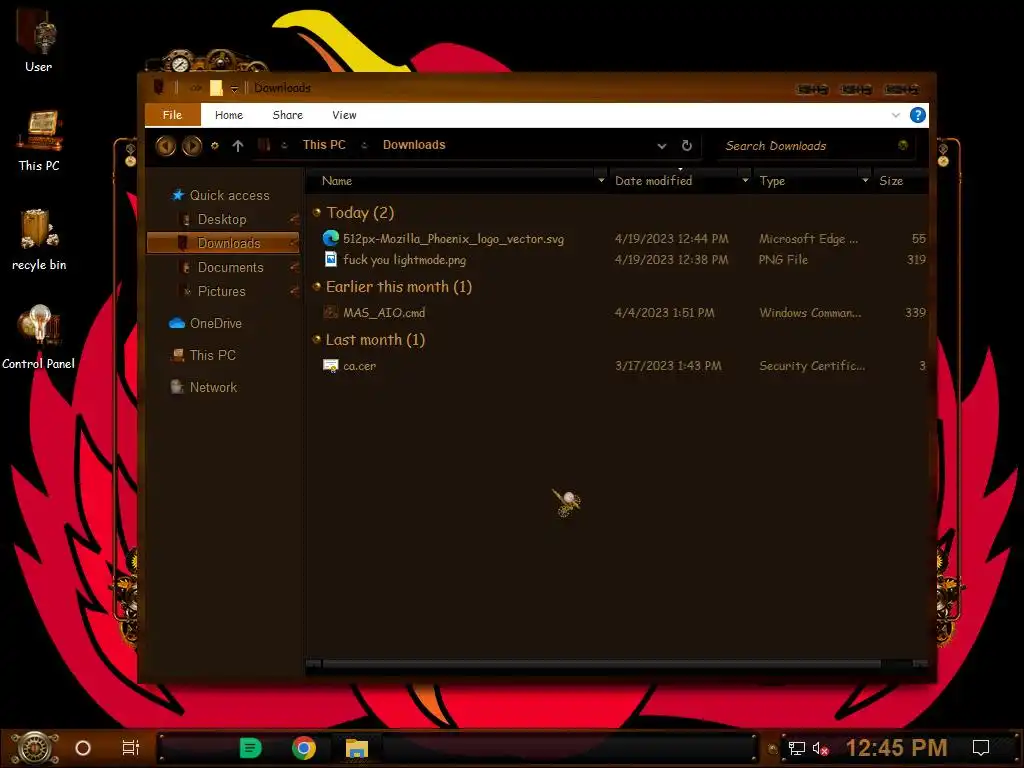
Task: Open the notification center icon
Action: (981, 748)
